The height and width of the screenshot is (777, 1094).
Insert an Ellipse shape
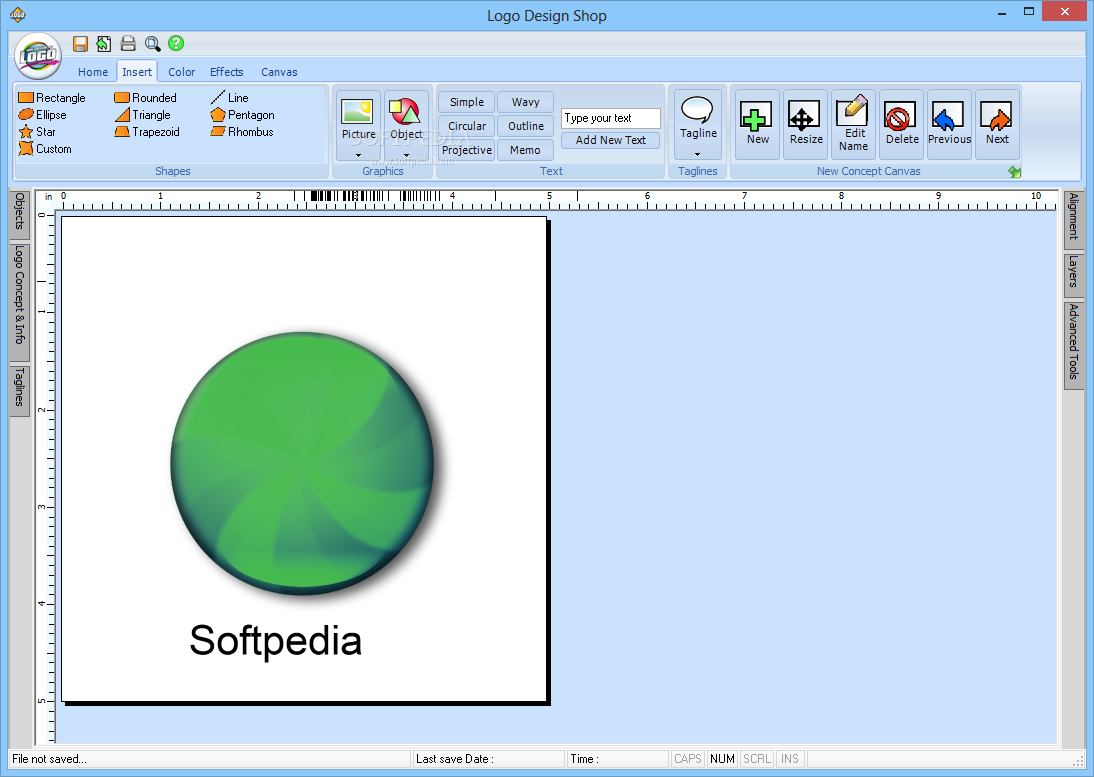(x=43, y=114)
